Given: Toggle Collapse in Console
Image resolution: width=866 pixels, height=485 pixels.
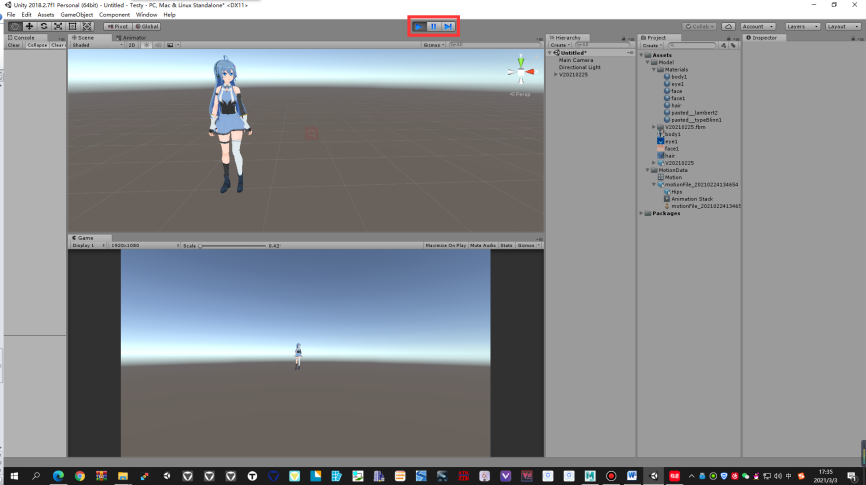Looking at the screenshot, I should 37,45.
